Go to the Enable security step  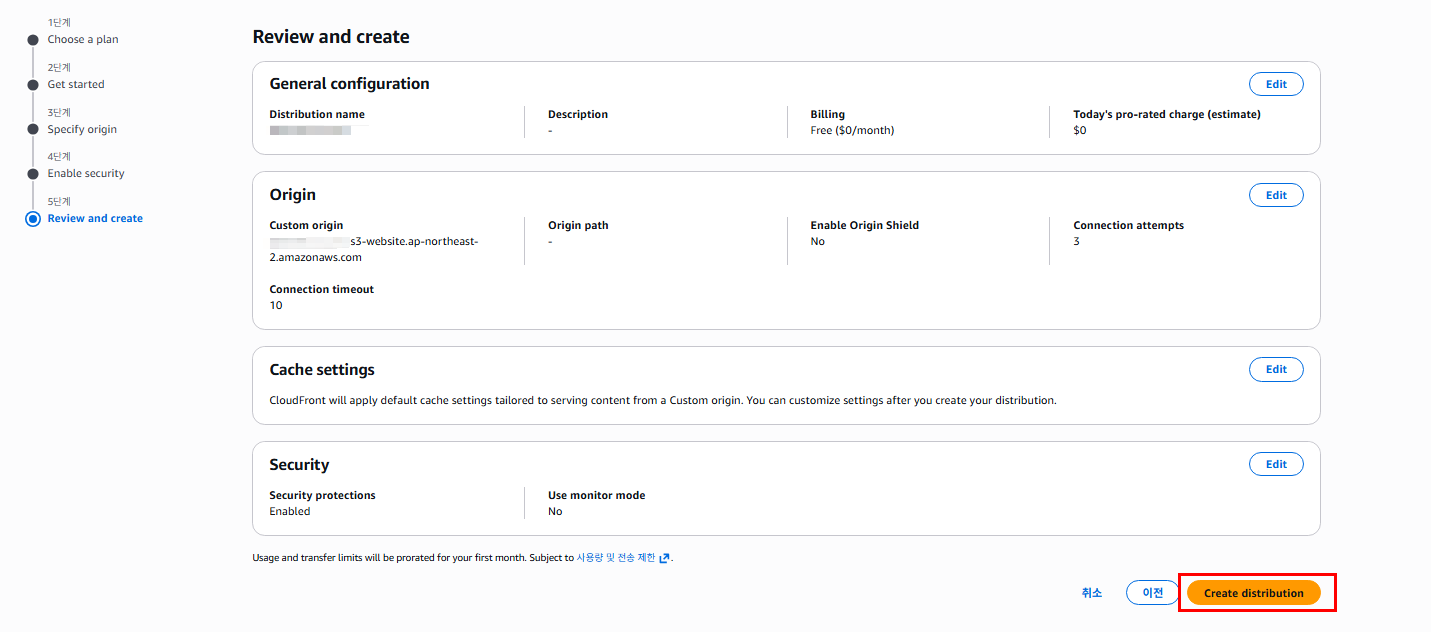86,174
